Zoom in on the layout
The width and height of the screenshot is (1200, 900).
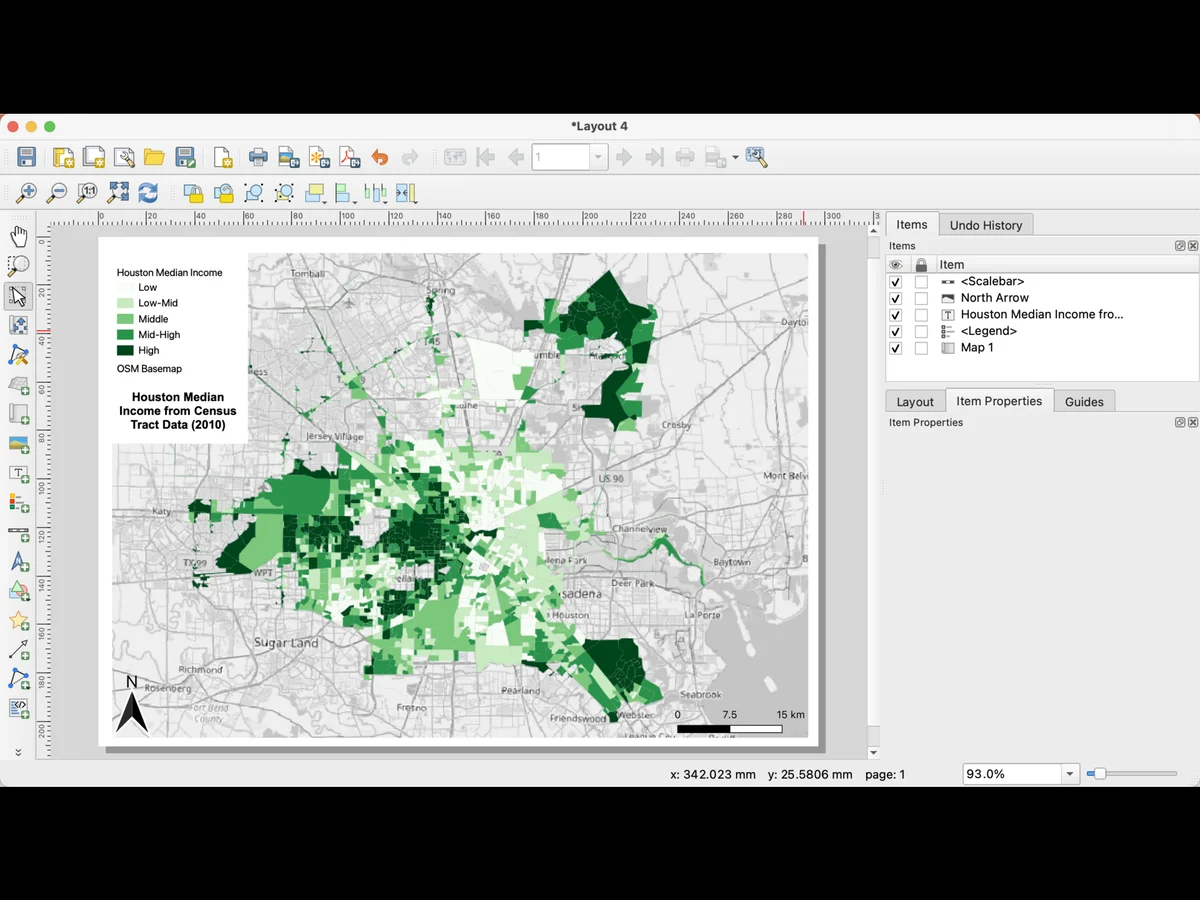click(x=26, y=193)
